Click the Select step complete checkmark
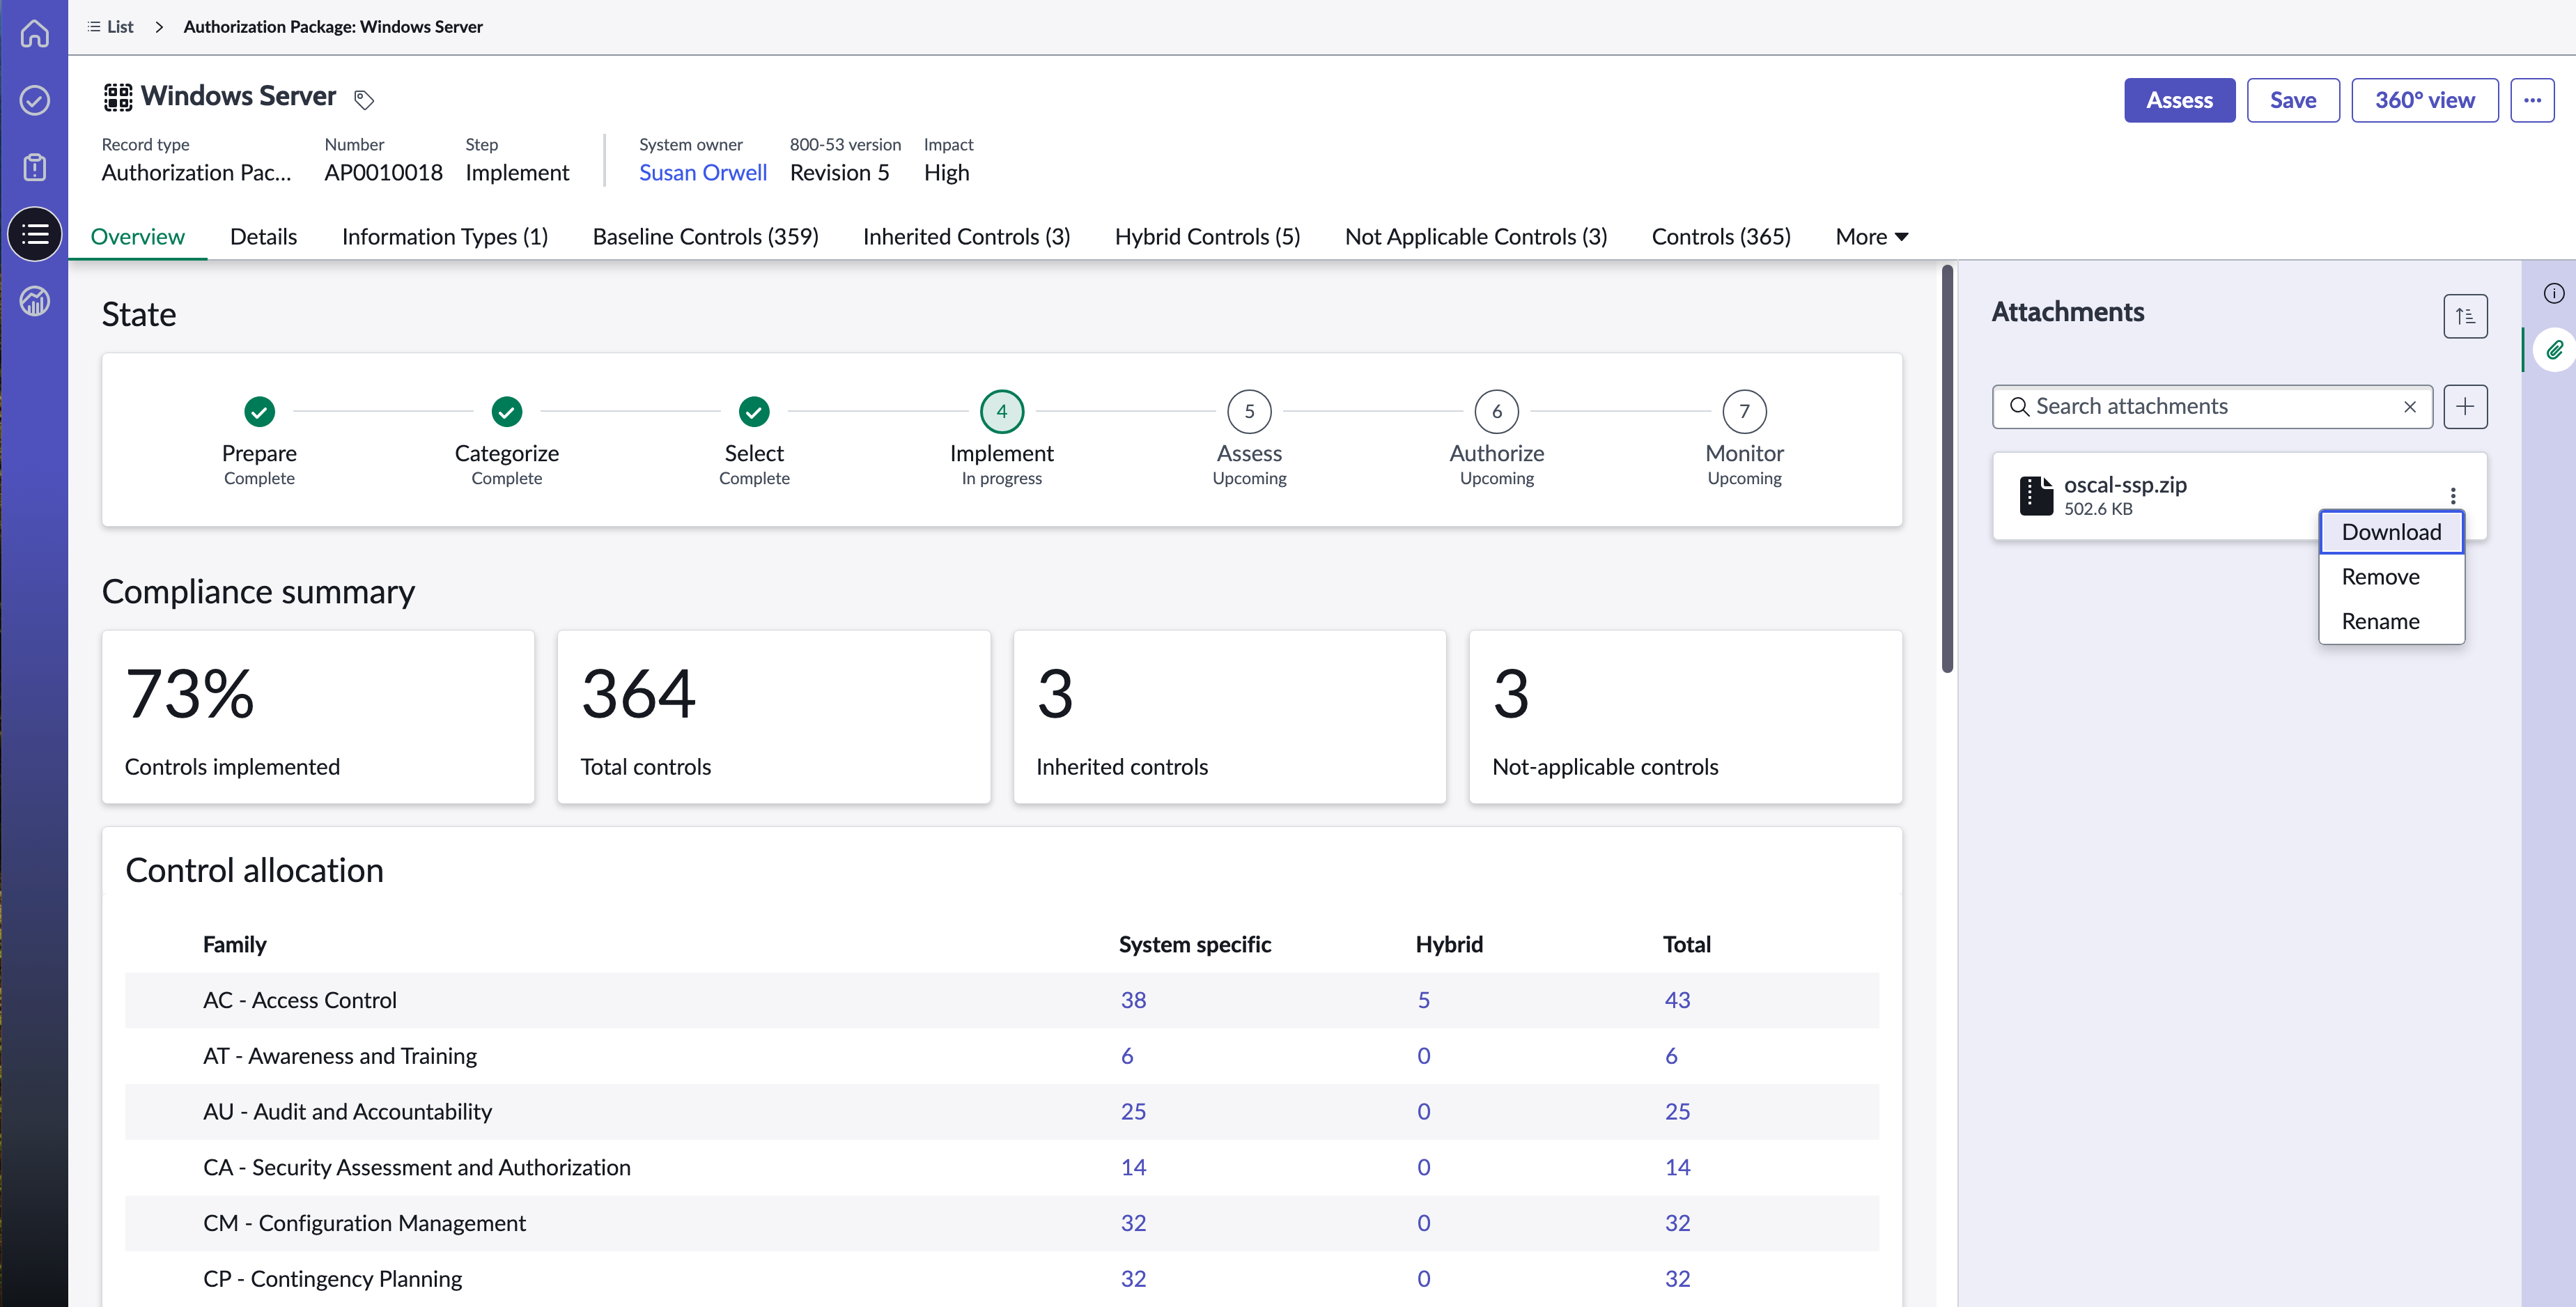 coord(754,411)
